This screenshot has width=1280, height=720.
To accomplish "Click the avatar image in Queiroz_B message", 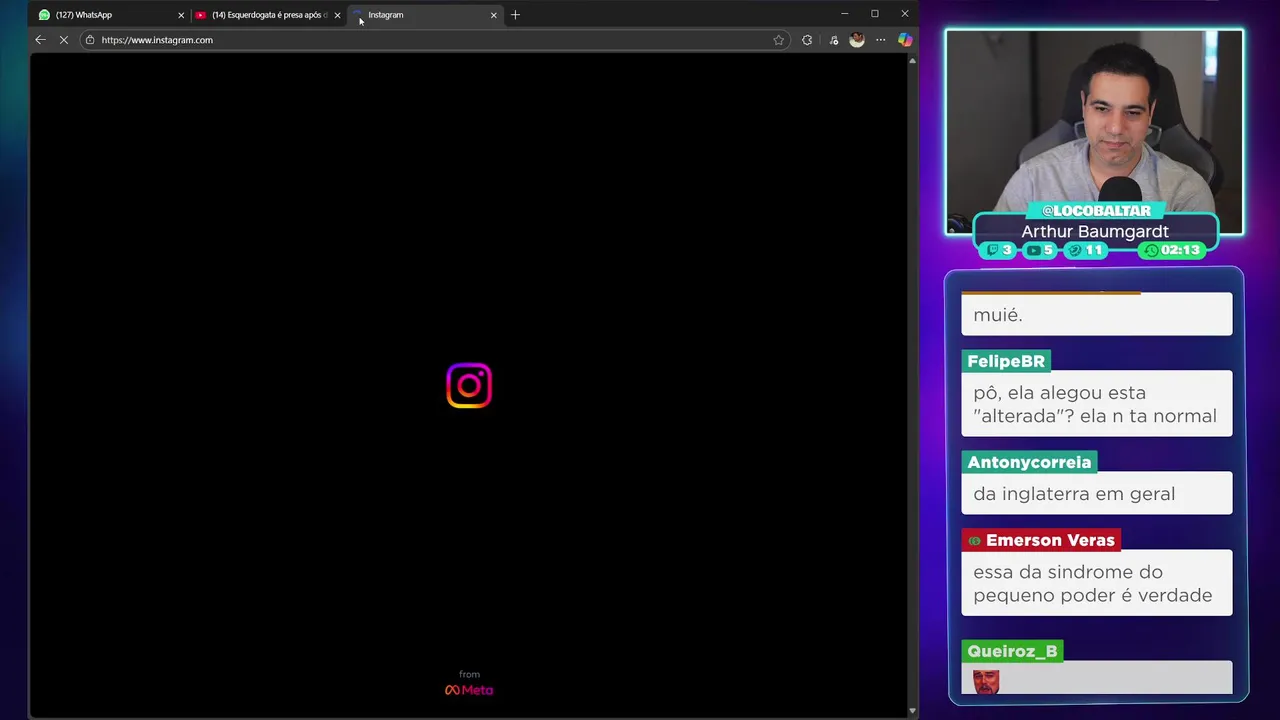I will (x=986, y=682).
